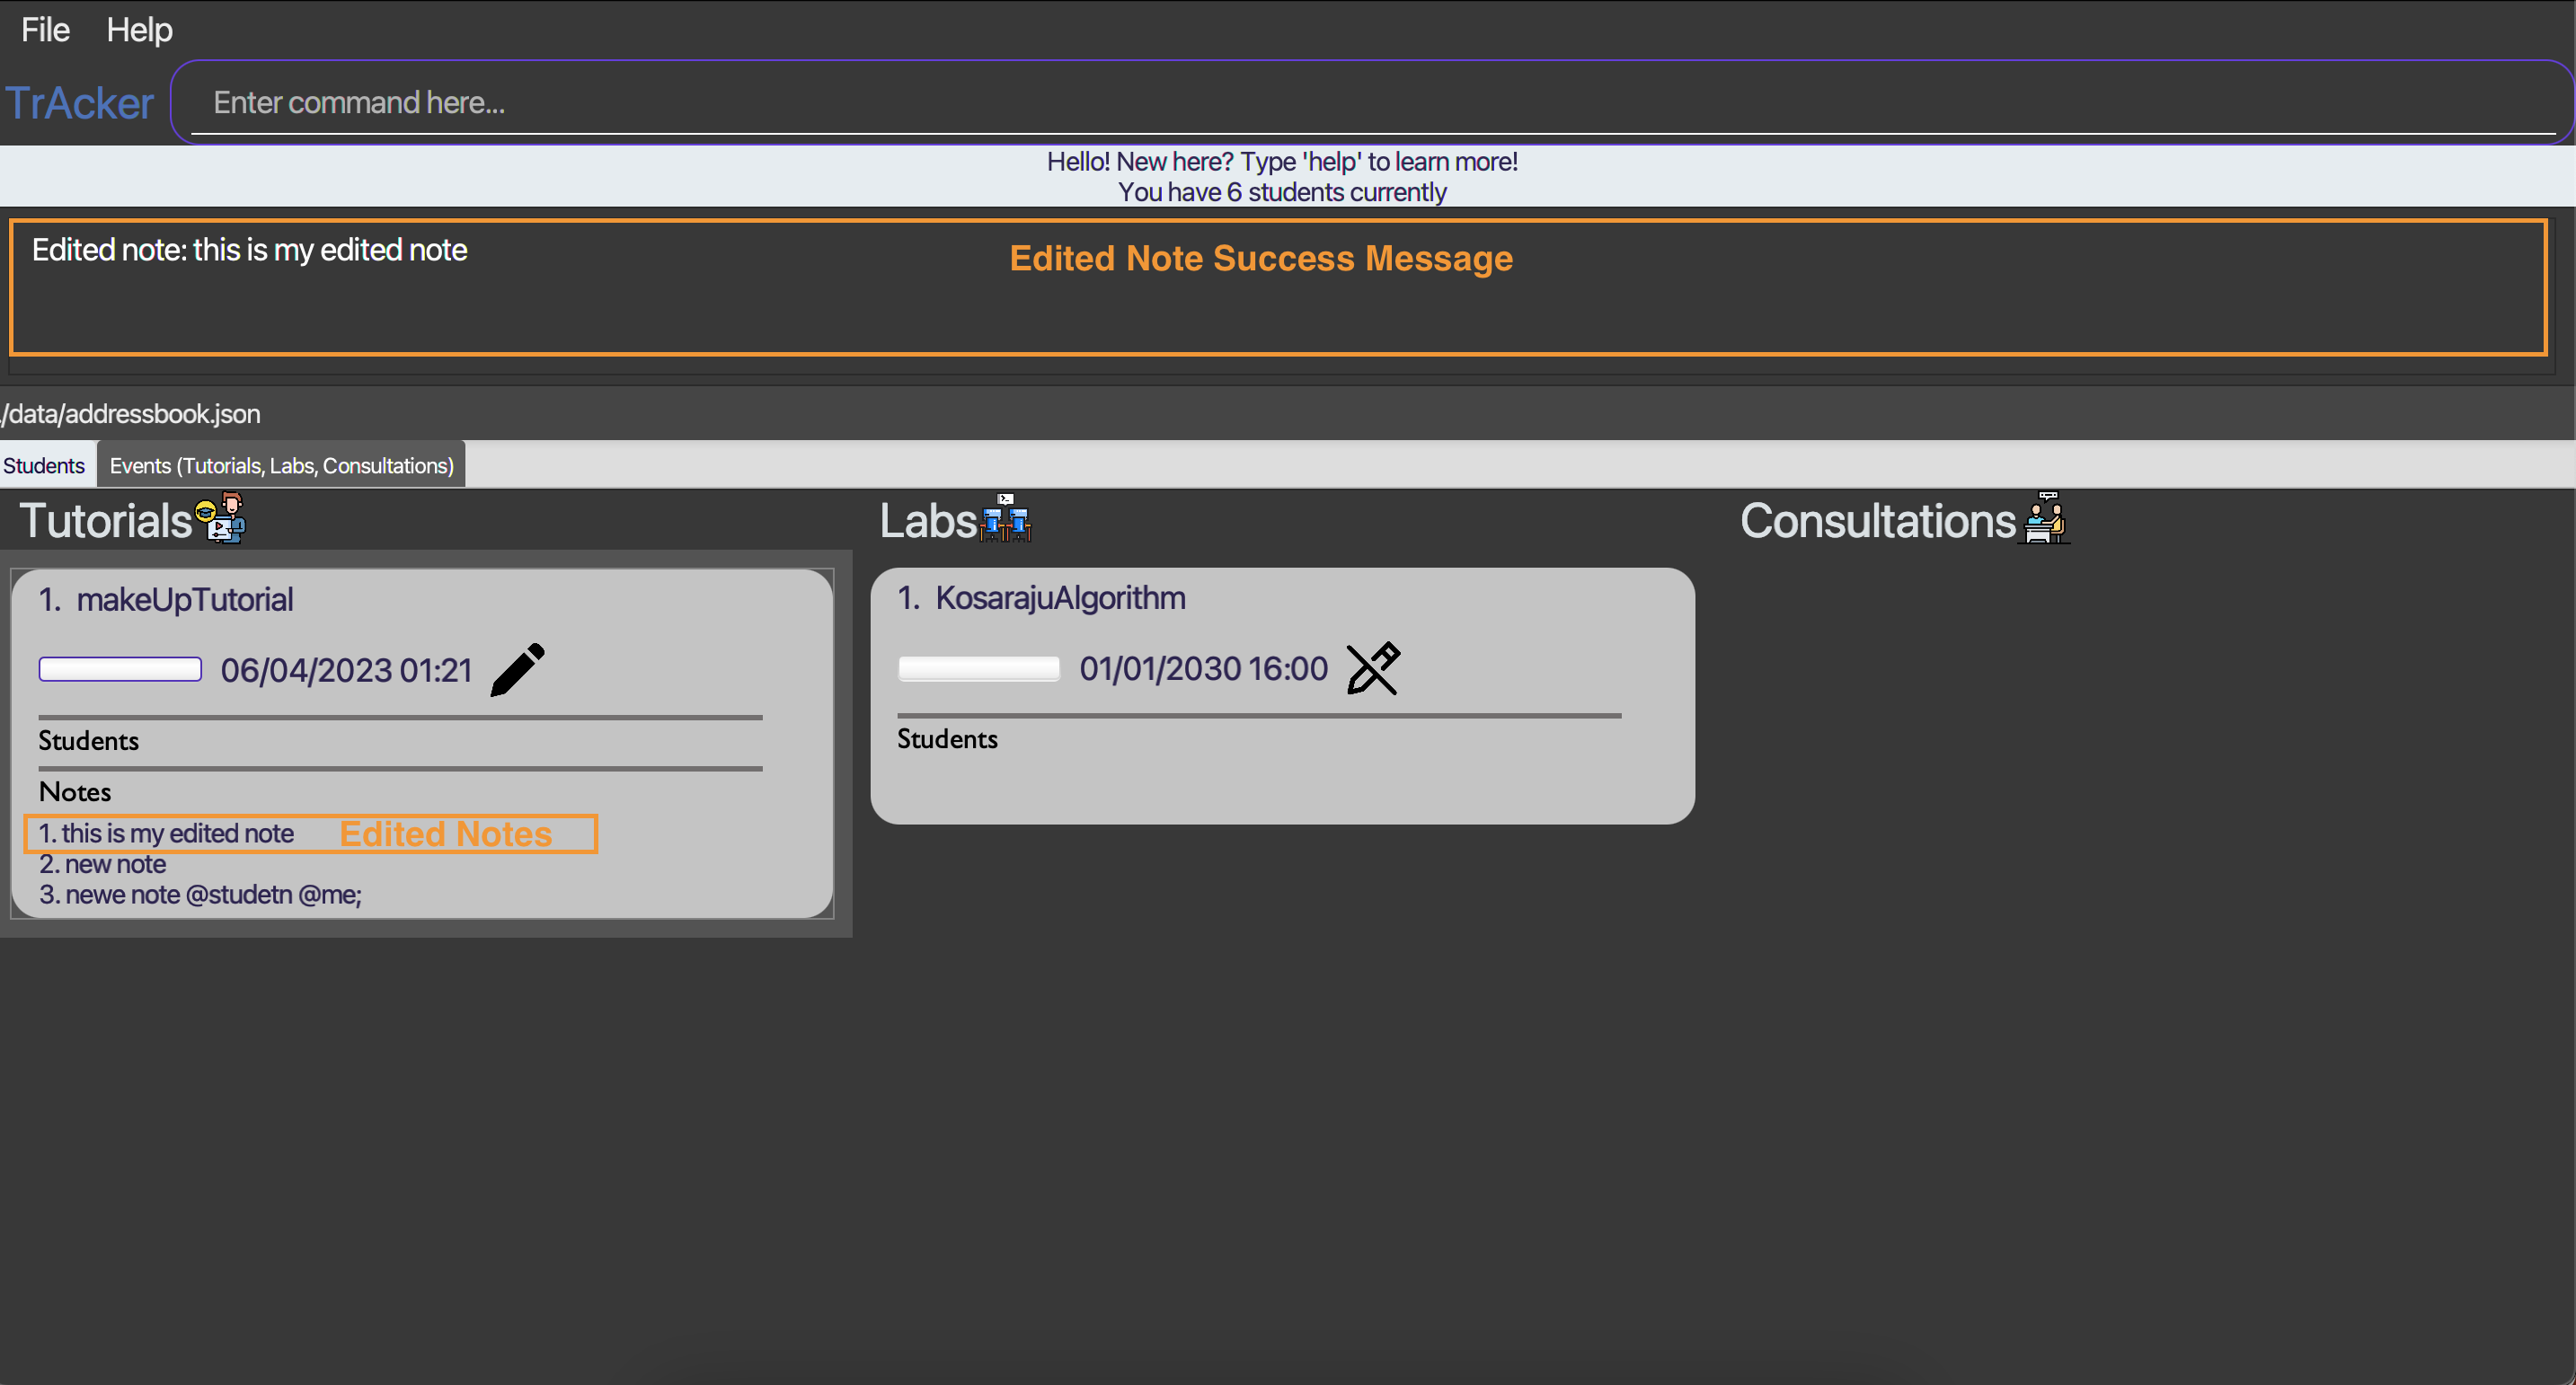This screenshot has height=1385, width=2576.
Task: Click the date '06/04/2023 01:21'
Action: [346, 670]
